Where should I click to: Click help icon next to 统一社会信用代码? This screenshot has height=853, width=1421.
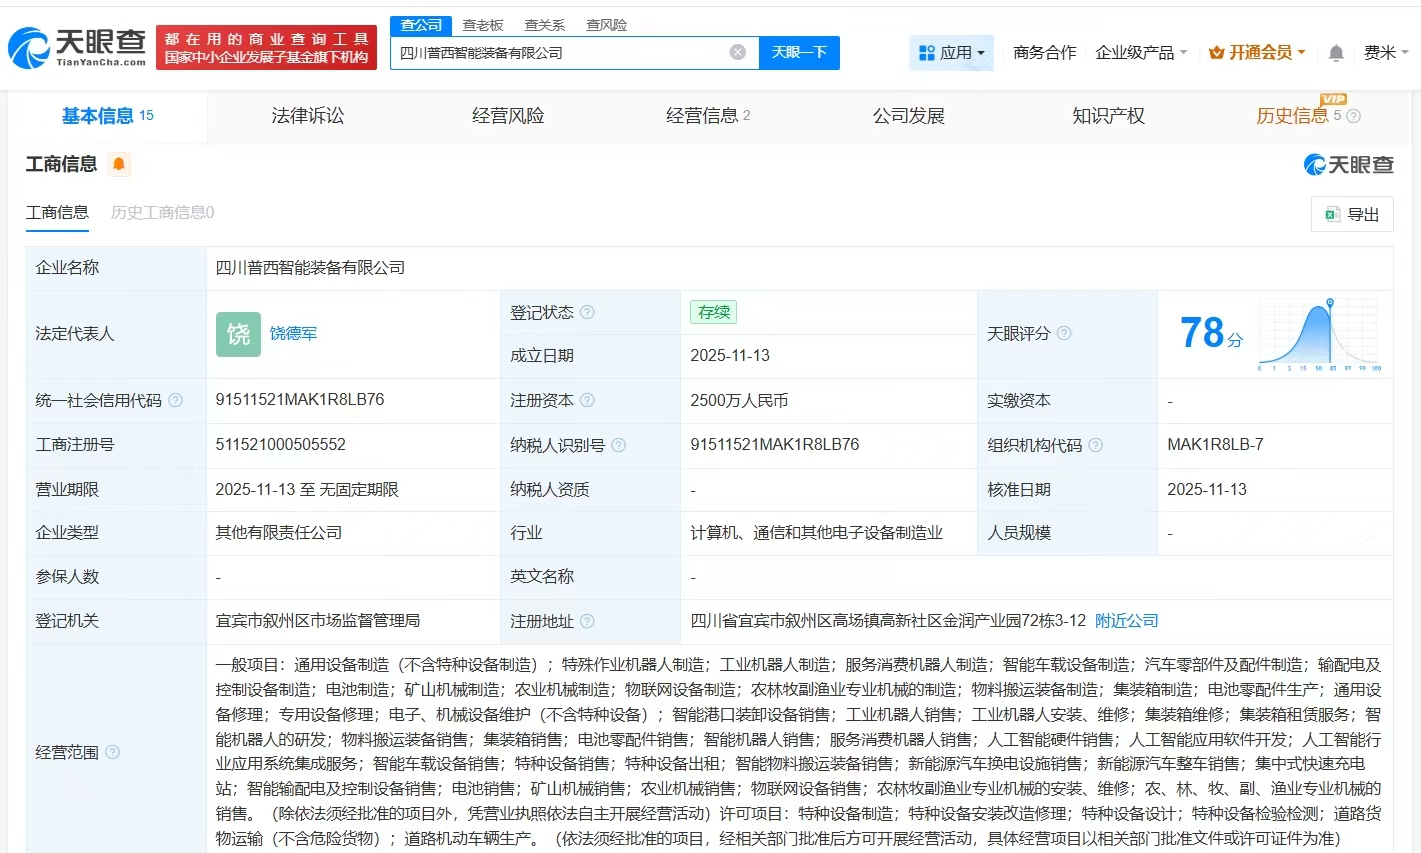click(176, 400)
